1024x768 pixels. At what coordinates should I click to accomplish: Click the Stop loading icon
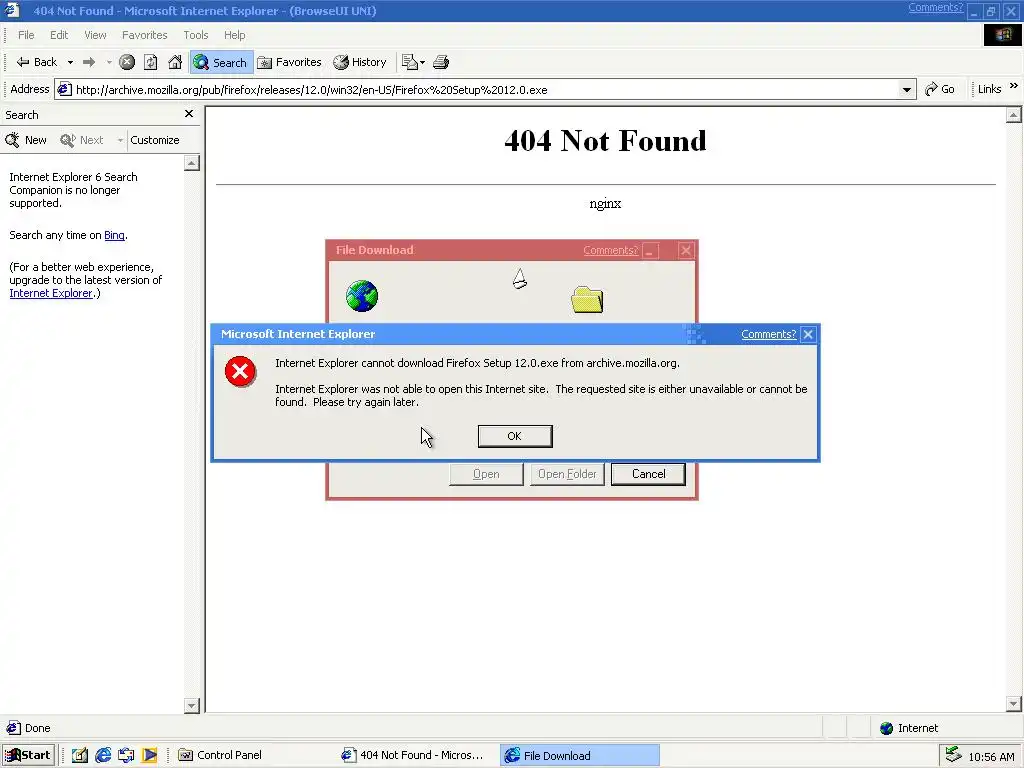tap(127, 62)
